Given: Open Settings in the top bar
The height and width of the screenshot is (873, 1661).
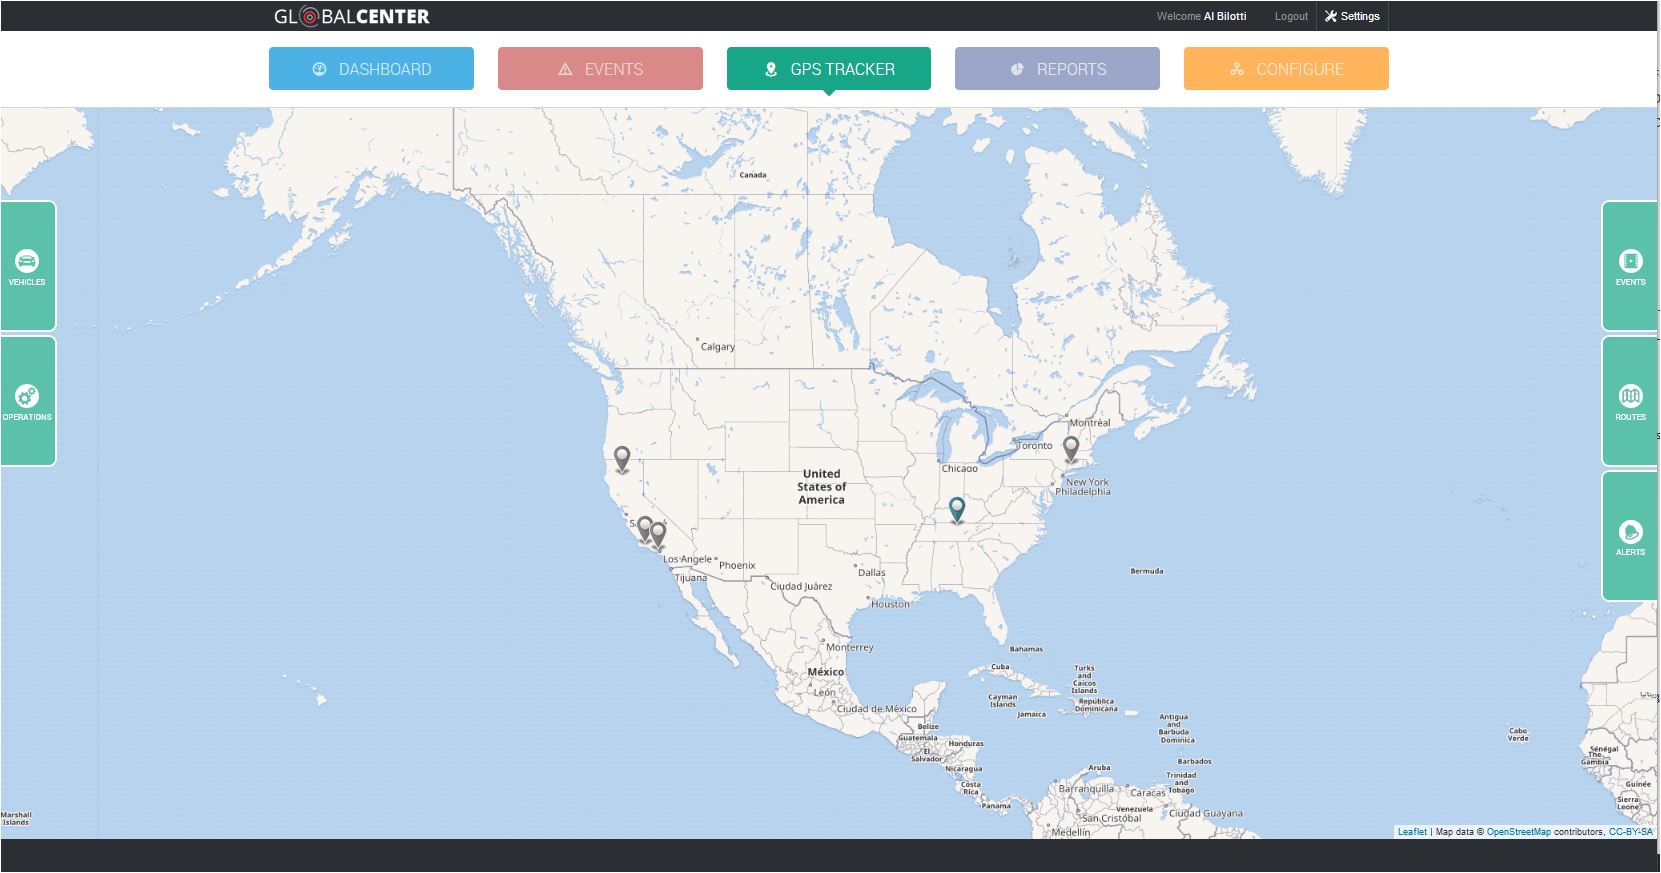Looking at the screenshot, I should pyautogui.click(x=1352, y=16).
